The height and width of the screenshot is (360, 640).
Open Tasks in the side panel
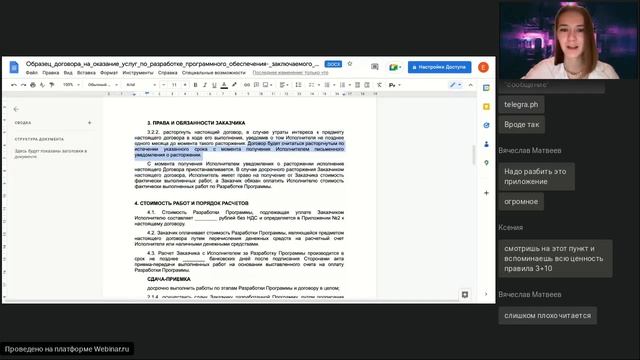pyautogui.click(x=486, y=125)
